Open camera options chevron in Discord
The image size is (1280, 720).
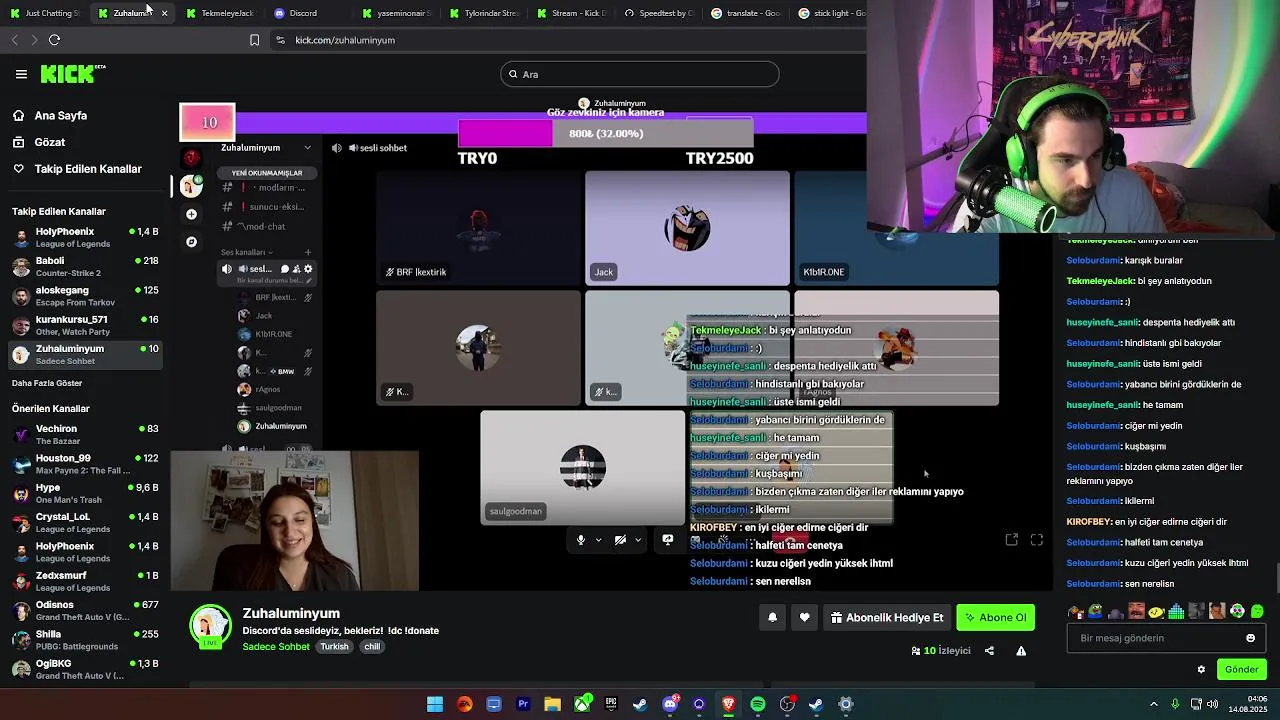tap(638, 540)
